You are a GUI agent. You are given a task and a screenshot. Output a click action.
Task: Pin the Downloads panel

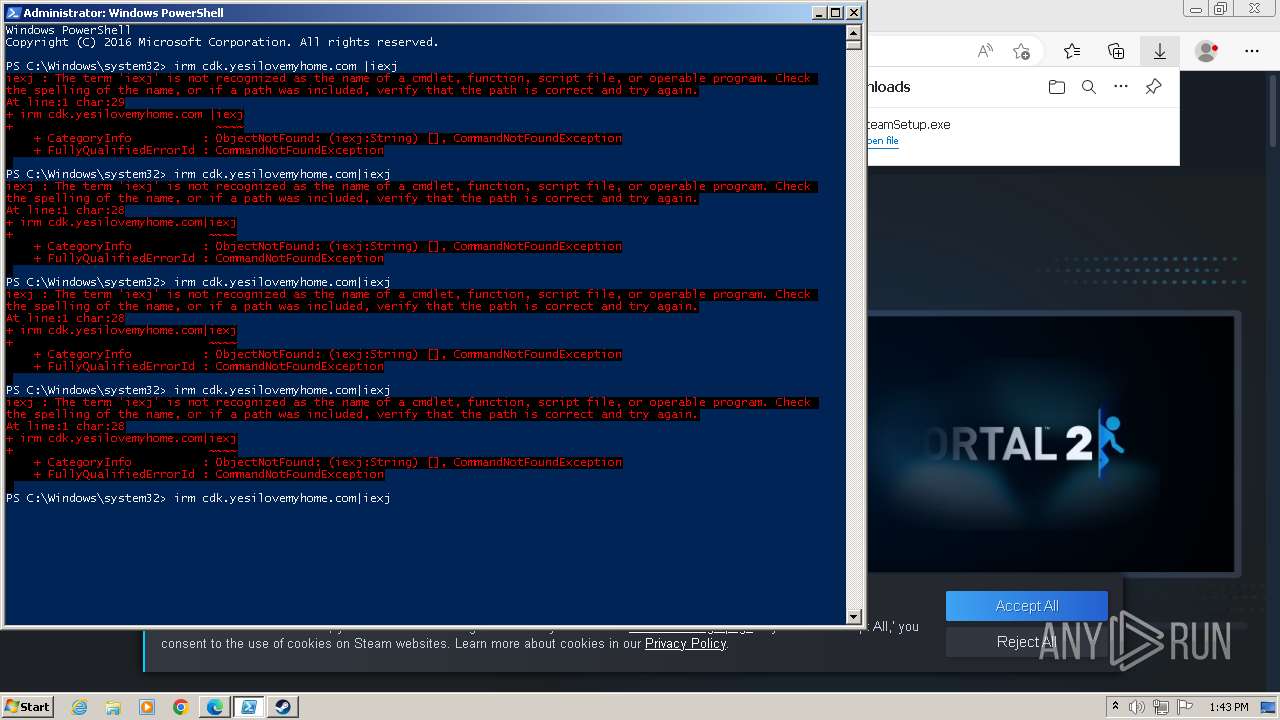pyautogui.click(x=1153, y=87)
